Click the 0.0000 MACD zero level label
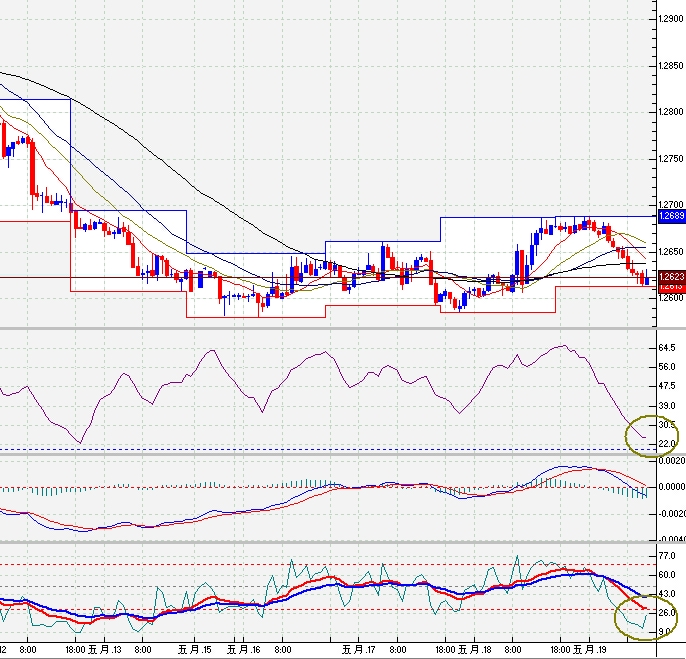Screen dimensions: 686x659 pos(672,487)
